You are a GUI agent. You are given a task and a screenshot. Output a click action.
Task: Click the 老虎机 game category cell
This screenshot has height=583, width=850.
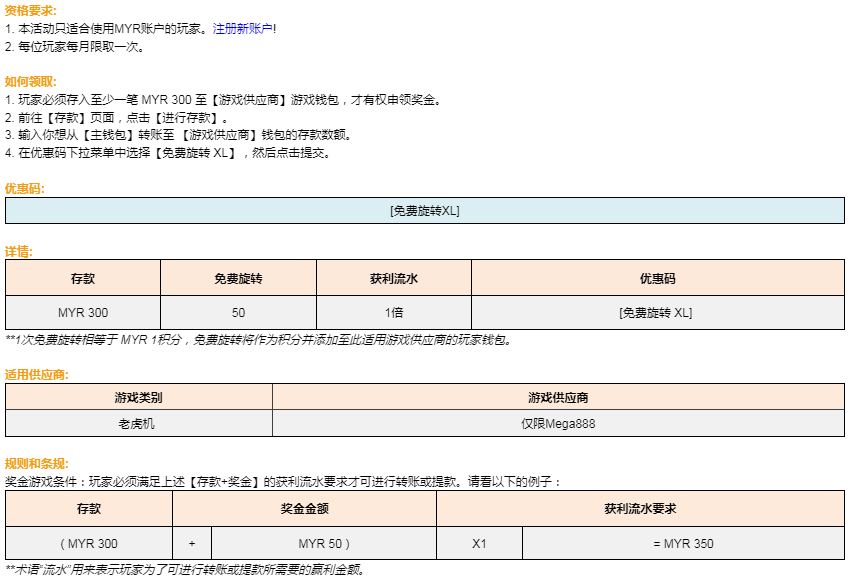(137, 423)
